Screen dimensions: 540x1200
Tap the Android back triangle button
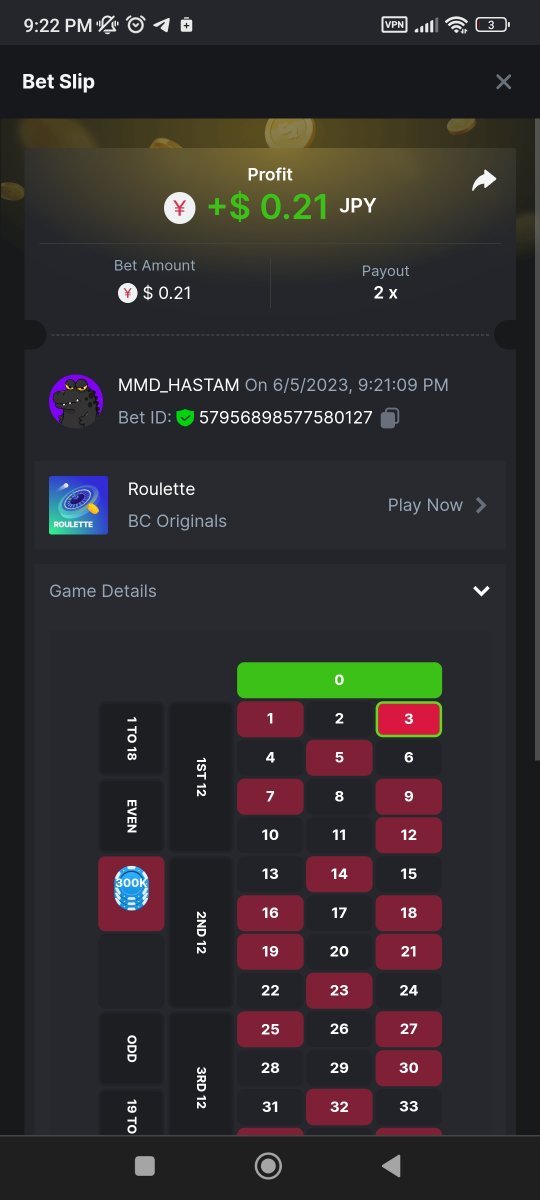pyautogui.click(x=391, y=1166)
